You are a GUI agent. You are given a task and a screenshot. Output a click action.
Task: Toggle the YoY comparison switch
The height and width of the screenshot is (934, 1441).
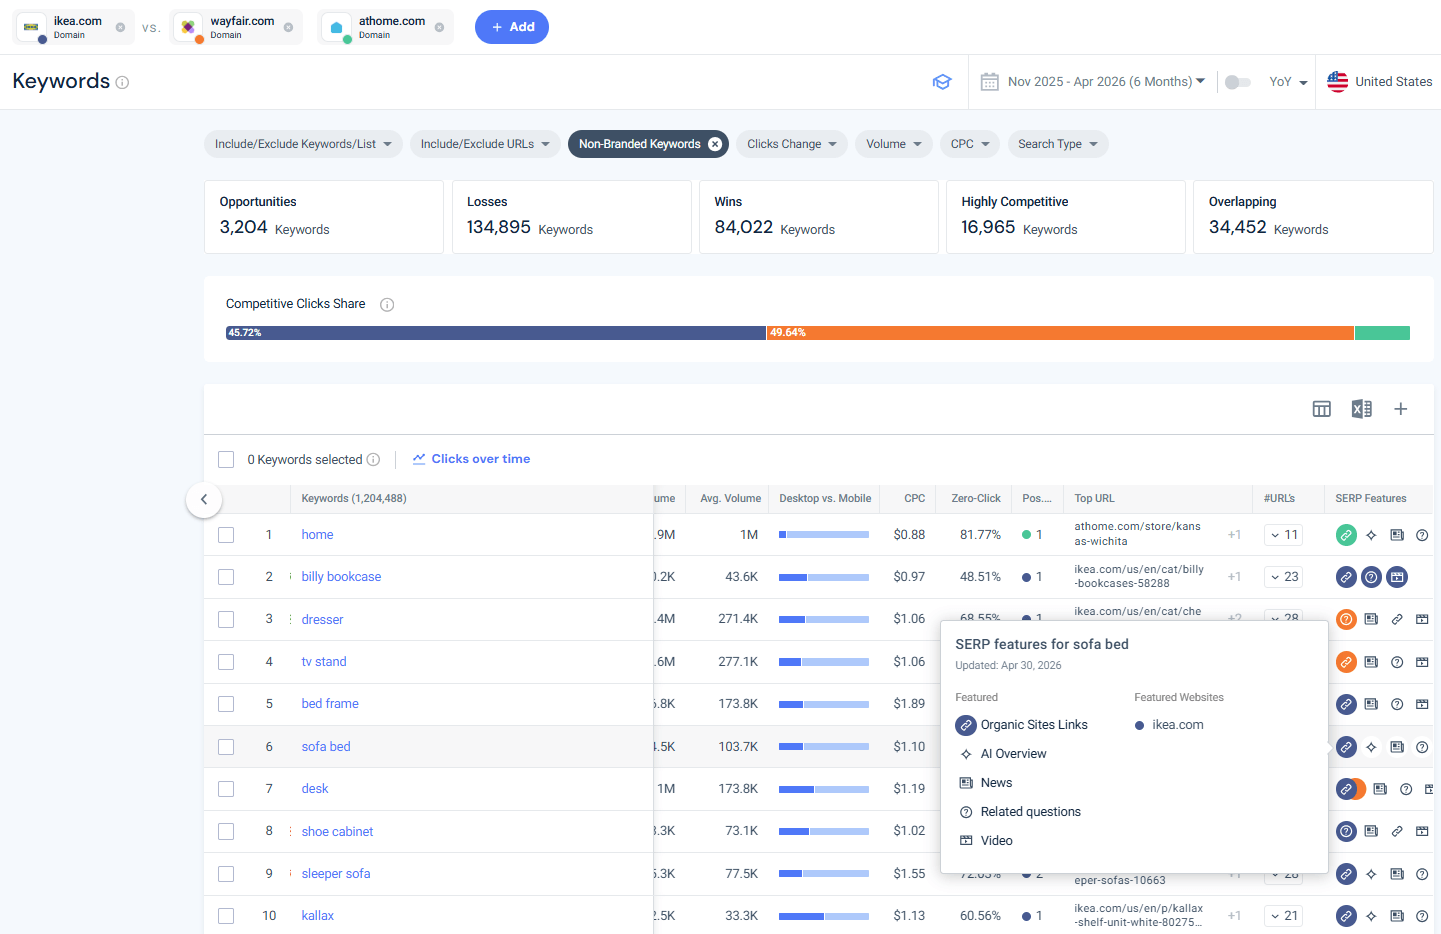tap(1238, 82)
